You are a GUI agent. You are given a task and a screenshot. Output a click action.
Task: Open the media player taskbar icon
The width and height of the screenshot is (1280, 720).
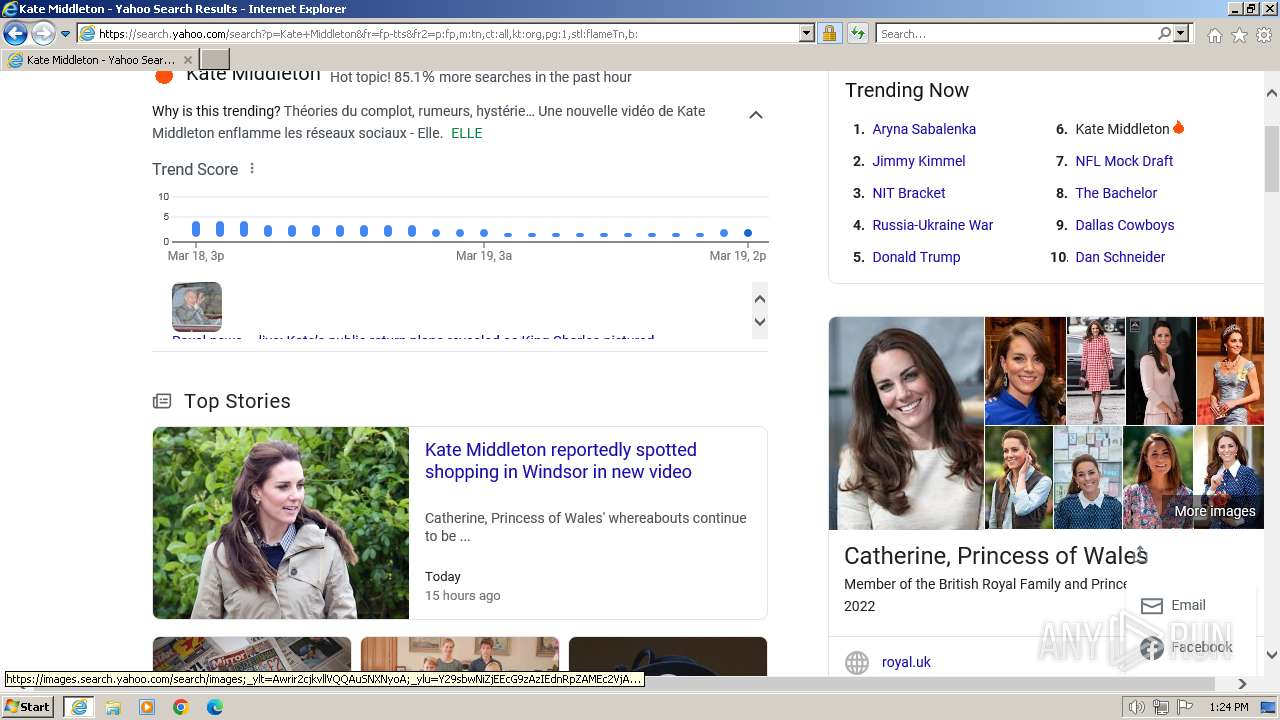pos(147,707)
